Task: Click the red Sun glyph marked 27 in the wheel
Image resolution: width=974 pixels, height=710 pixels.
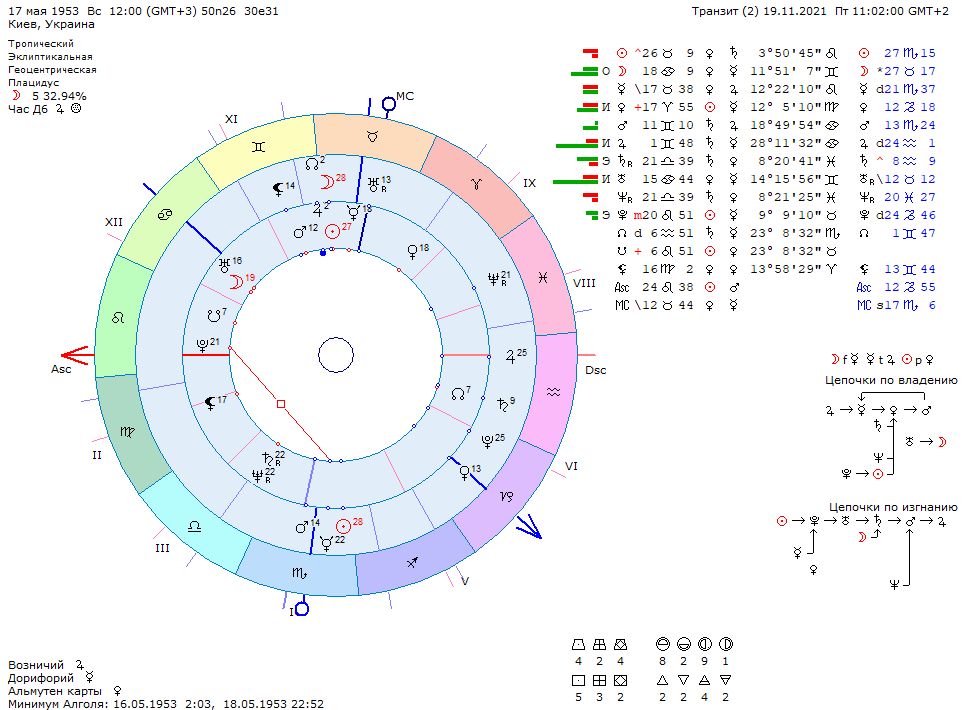Action: coord(333,232)
